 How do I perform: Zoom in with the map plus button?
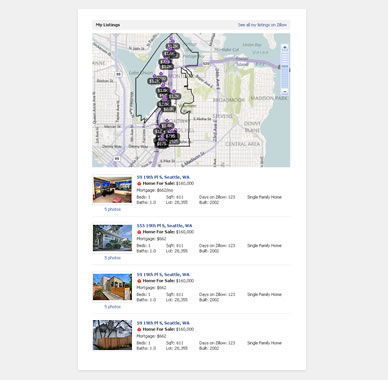click(x=285, y=47)
